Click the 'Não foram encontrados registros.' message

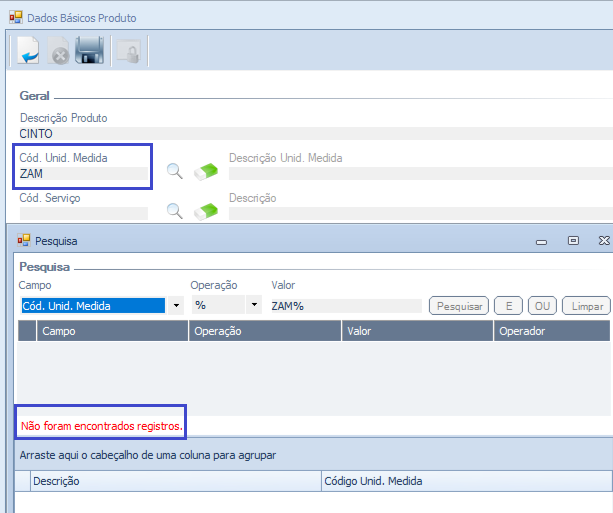click(x=102, y=426)
